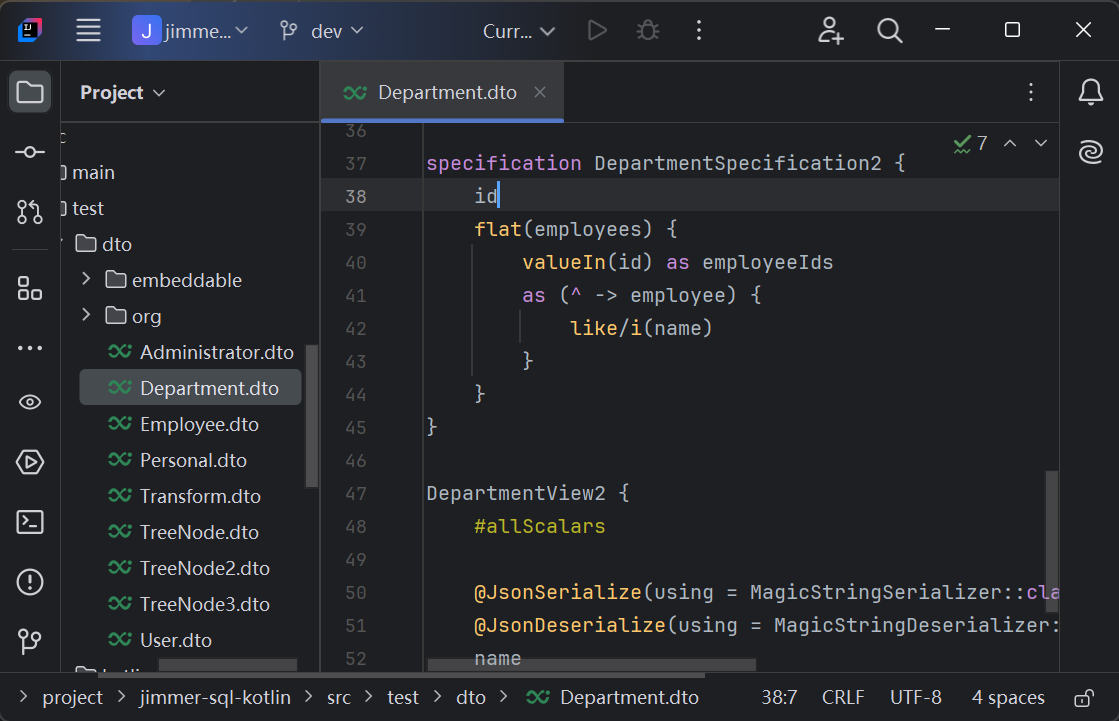1119x721 pixels.
Task: Open the dev branch dropdown
Action: point(321,31)
